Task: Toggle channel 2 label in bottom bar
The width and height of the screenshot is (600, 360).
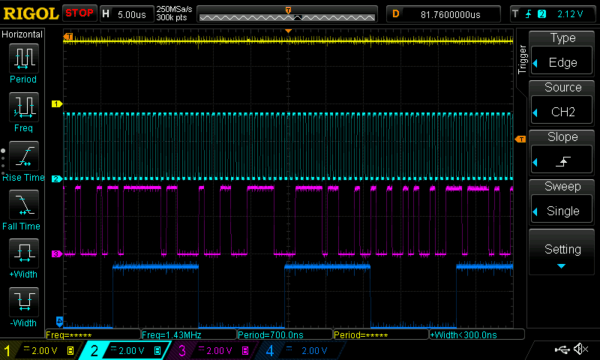Action: point(125,350)
